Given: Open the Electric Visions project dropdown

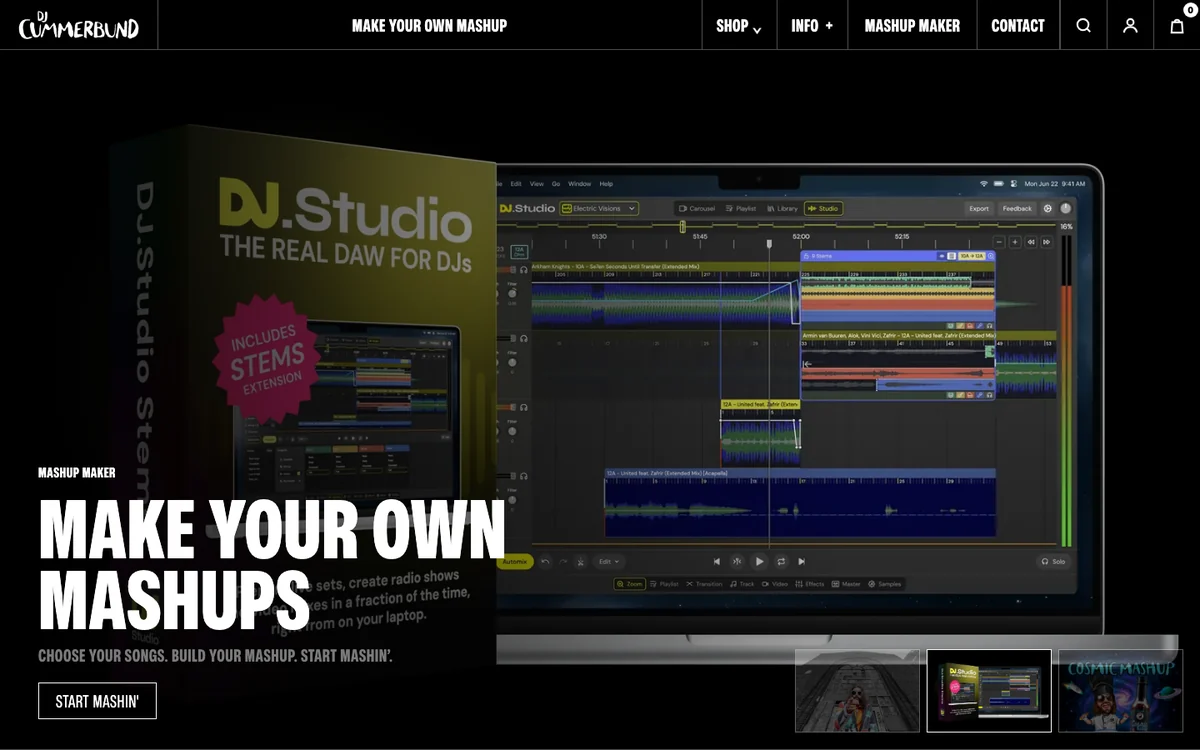Looking at the screenshot, I should [599, 208].
